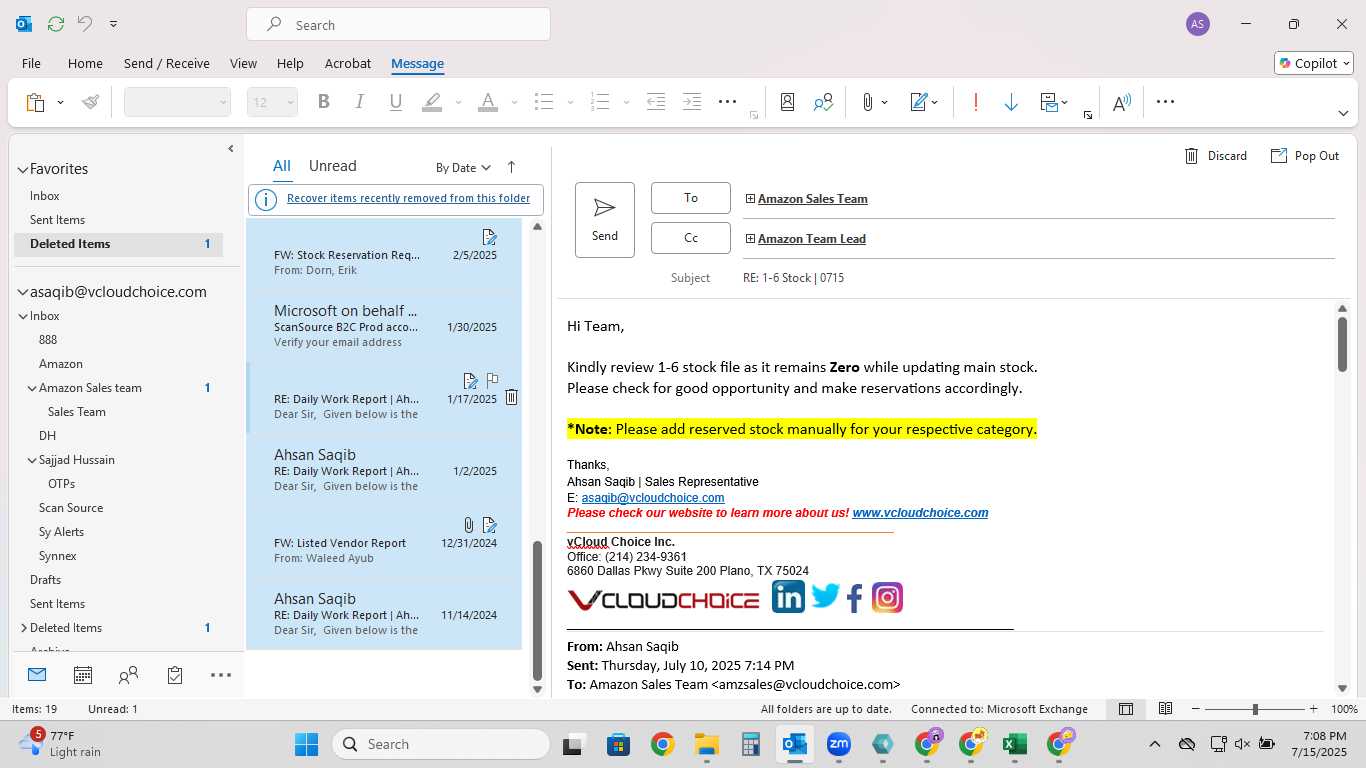
Task: Pop Out the reply window
Action: [x=1305, y=156]
